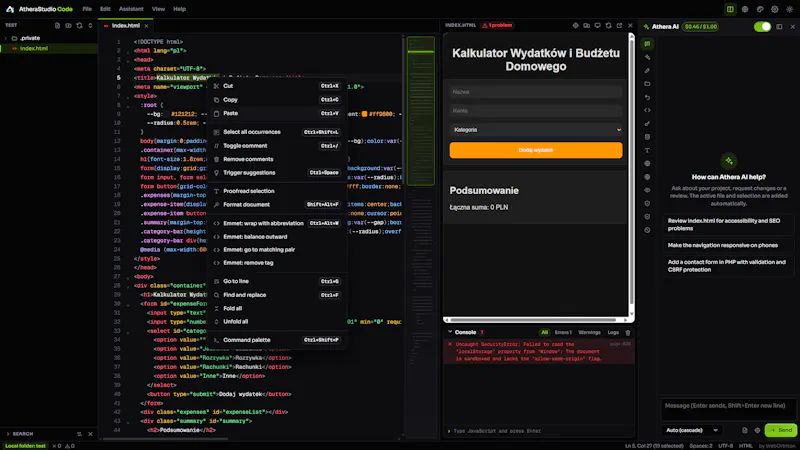800x450 pixels.
Task: Click the new file icon in explorer
Action: point(57,25)
